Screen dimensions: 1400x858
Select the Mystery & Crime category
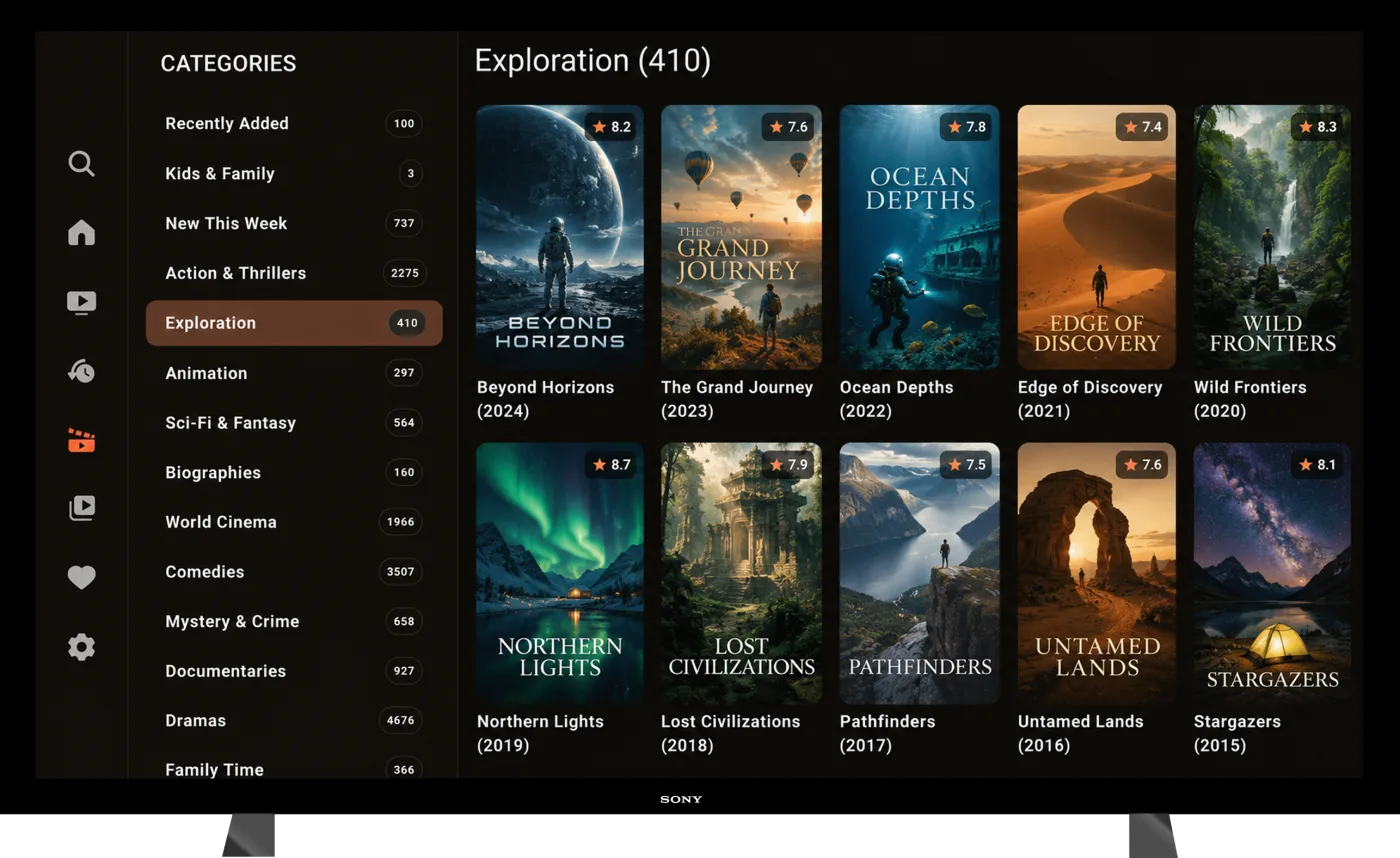(294, 621)
